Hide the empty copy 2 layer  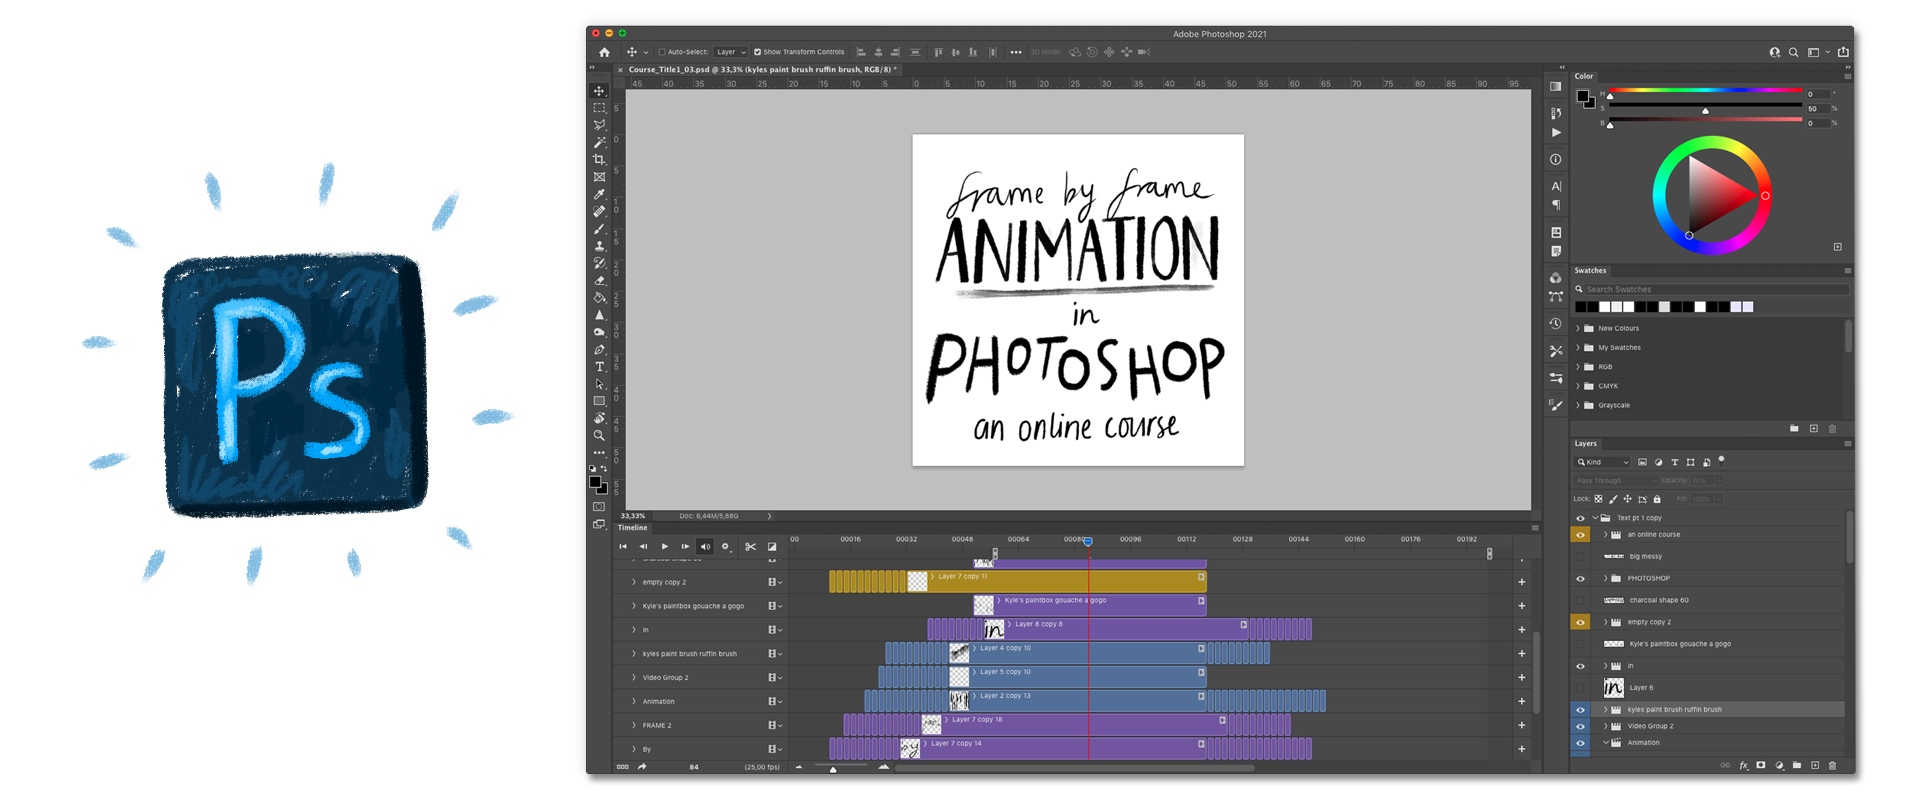coord(1580,622)
